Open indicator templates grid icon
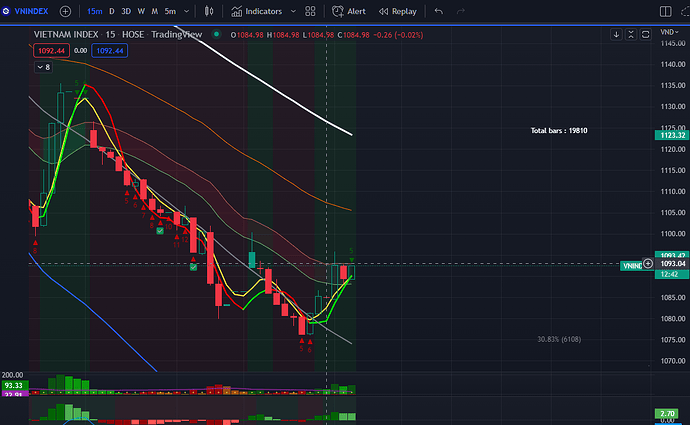This screenshot has width=690, height=425. (x=310, y=11)
